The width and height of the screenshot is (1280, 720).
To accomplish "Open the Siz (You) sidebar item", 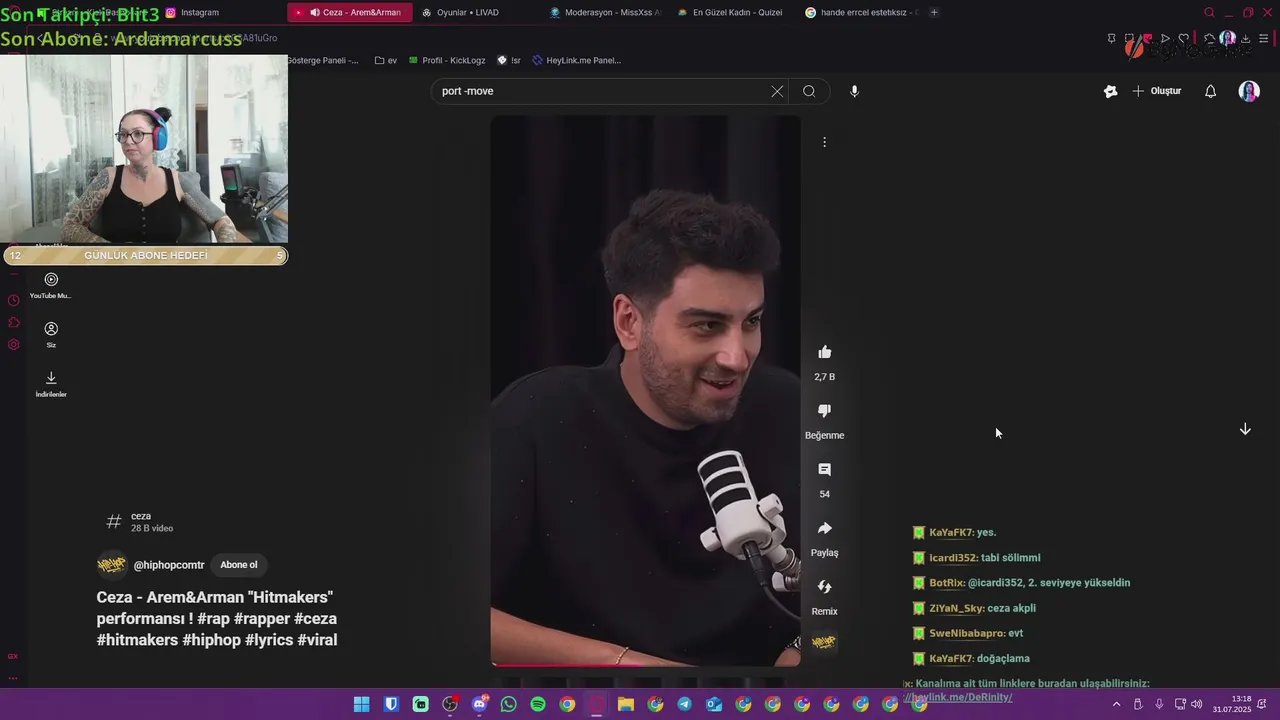I will coord(51,334).
